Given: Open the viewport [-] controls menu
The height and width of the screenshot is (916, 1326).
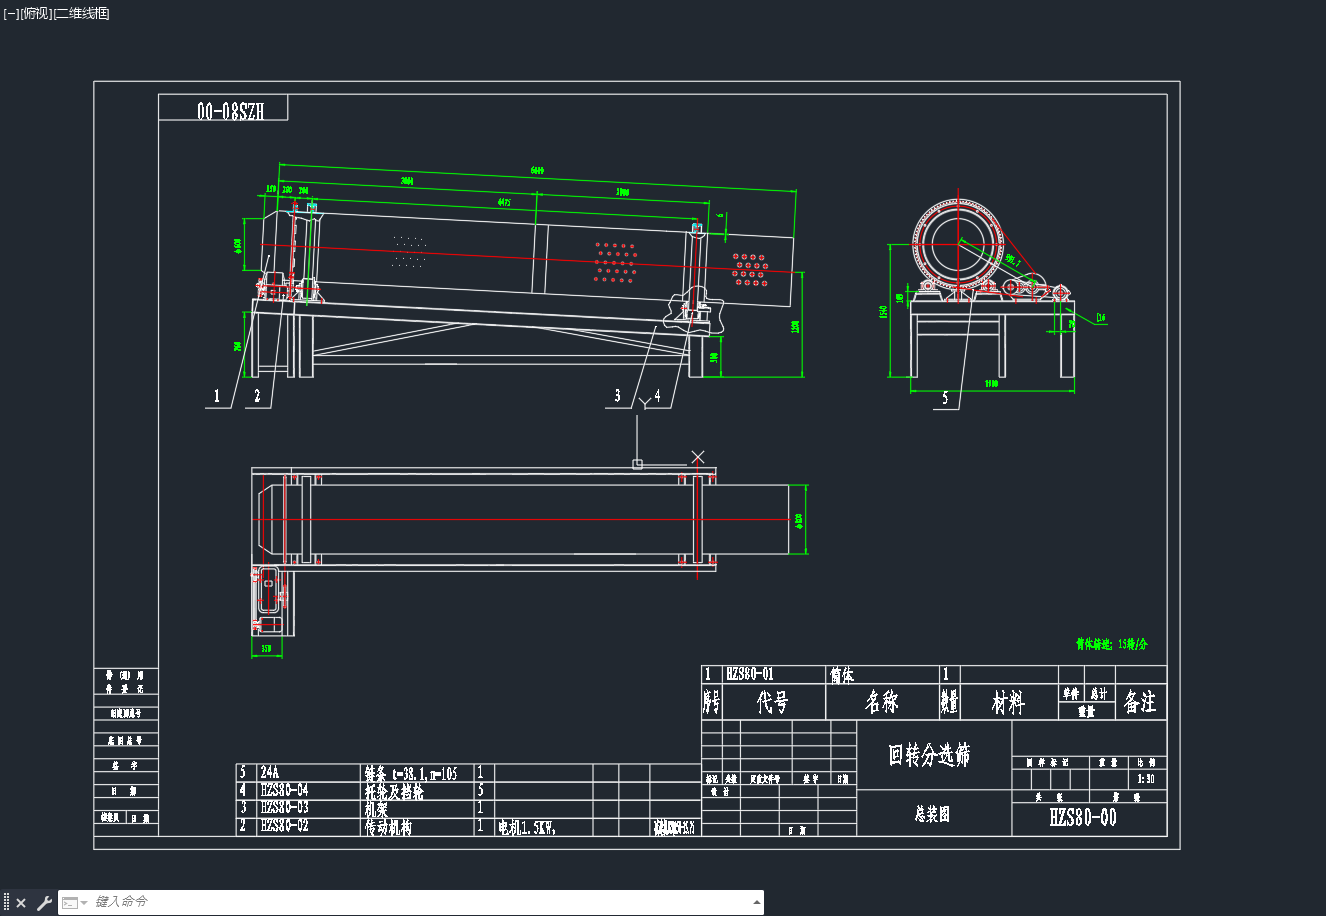Looking at the screenshot, I should [x=10, y=13].
